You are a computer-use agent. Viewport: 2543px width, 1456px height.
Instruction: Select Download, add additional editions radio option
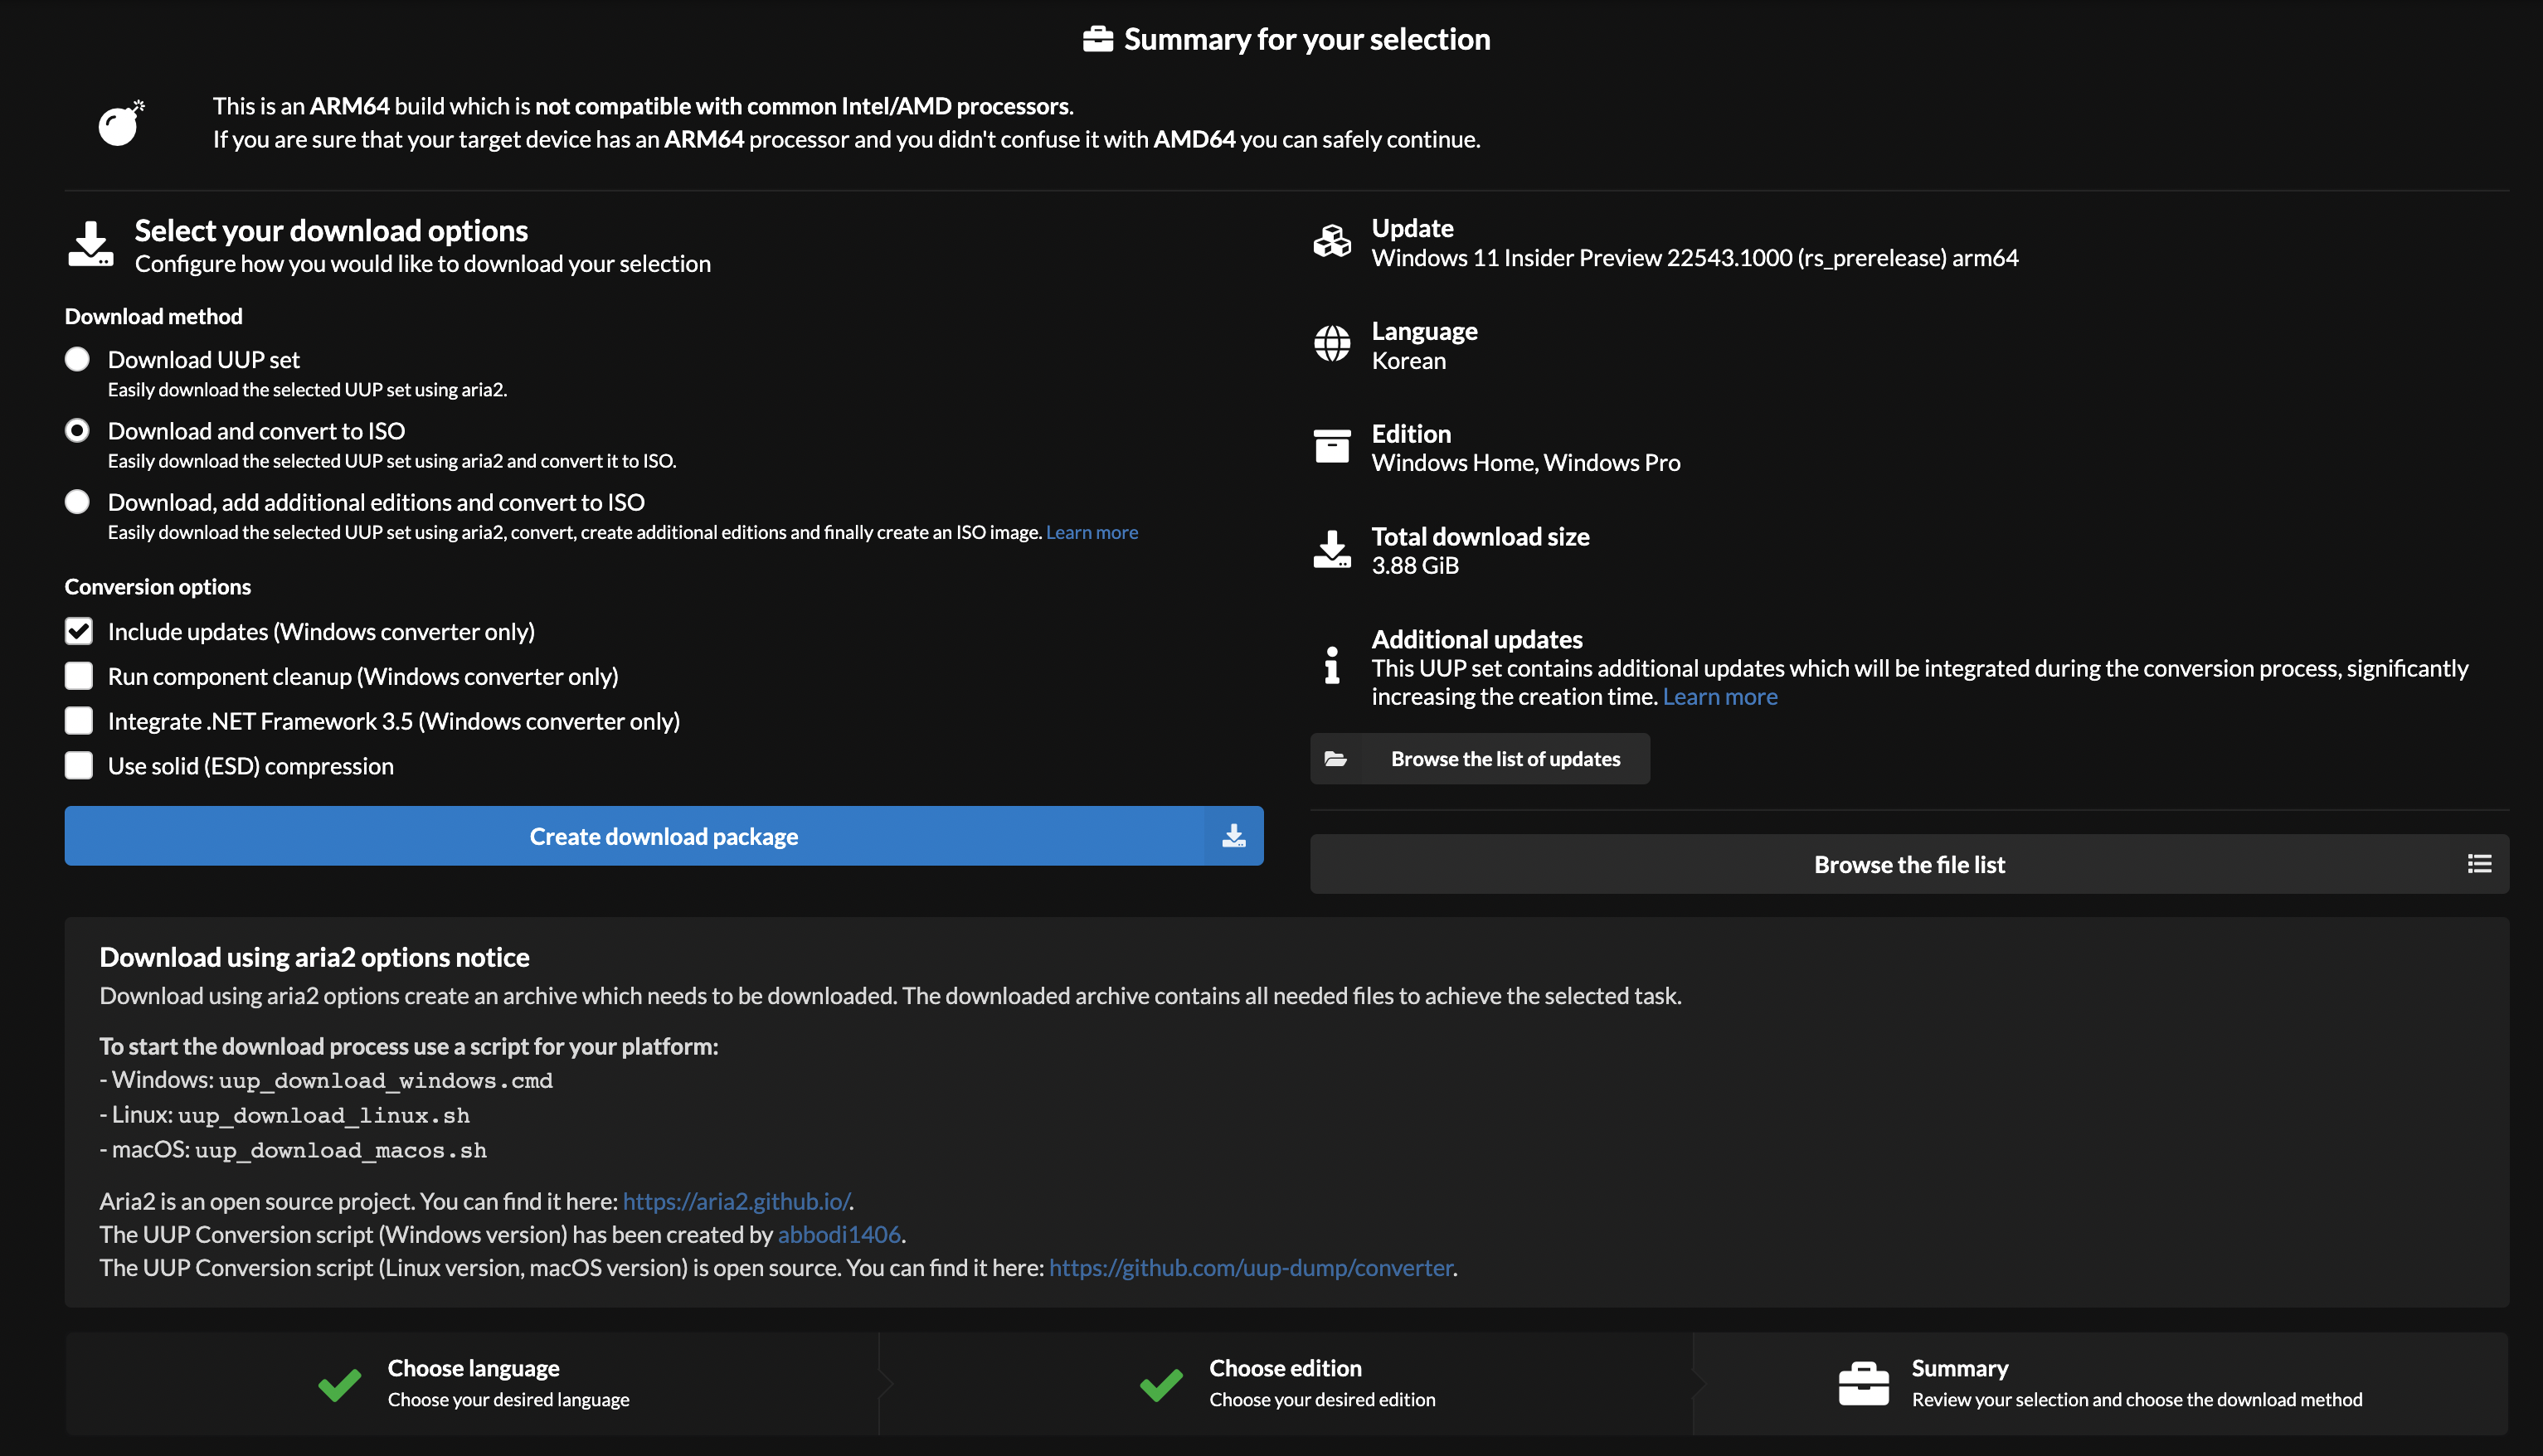(x=77, y=501)
